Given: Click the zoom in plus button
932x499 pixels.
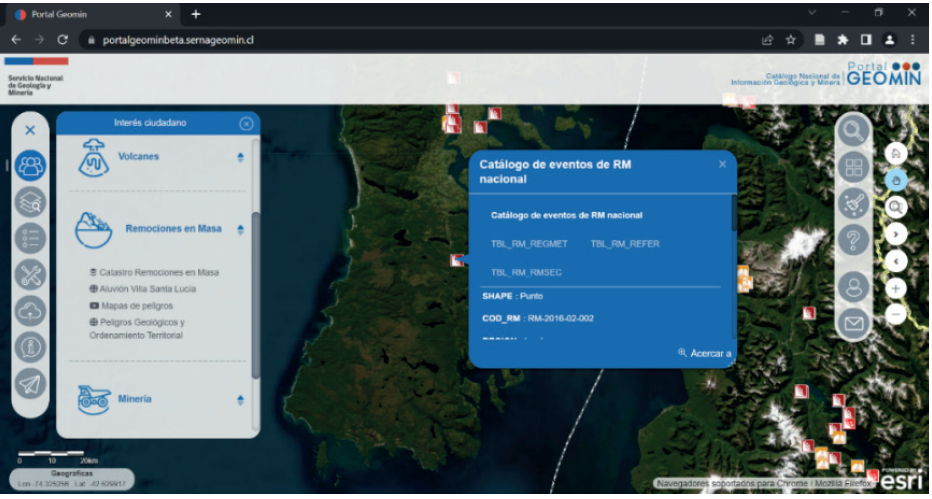Looking at the screenshot, I should tap(895, 287).
